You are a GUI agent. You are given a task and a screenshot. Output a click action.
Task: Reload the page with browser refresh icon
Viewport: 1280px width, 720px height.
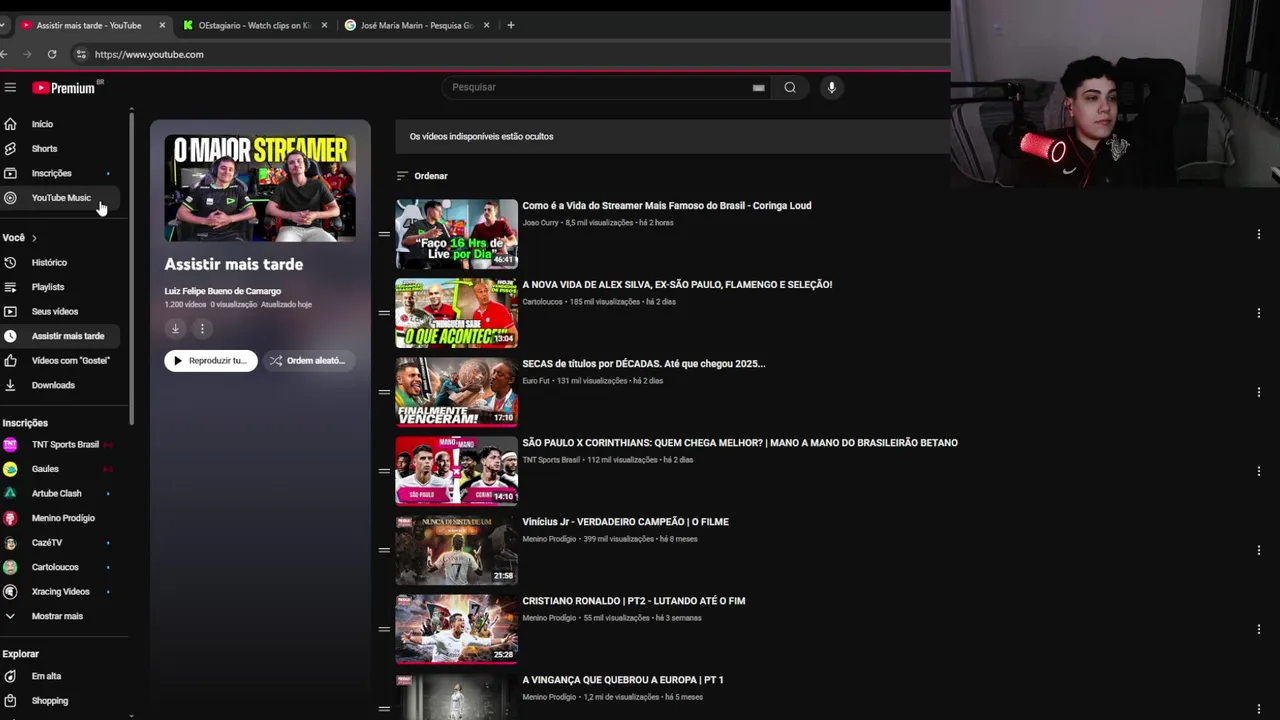(x=52, y=54)
